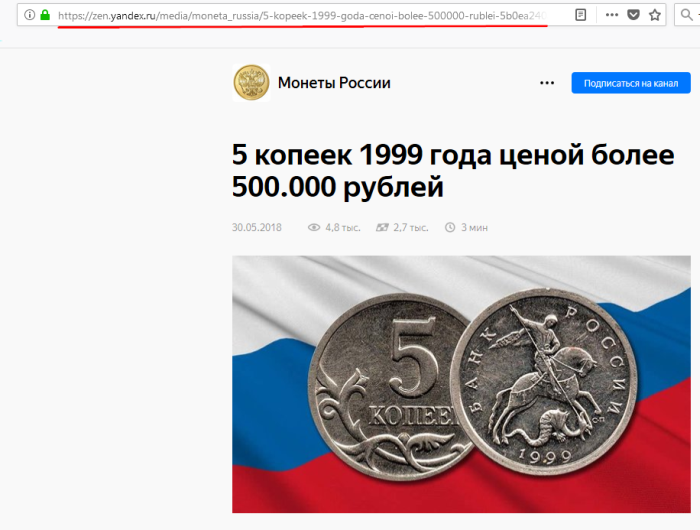Click the publication date 30.05.2018
This screenshot has width=700, height=530.
click(x=257, y=228)
